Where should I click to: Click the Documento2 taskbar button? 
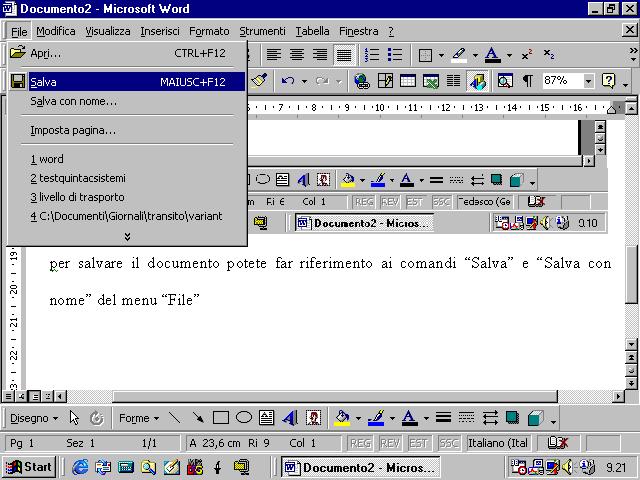tap(360, 467)
